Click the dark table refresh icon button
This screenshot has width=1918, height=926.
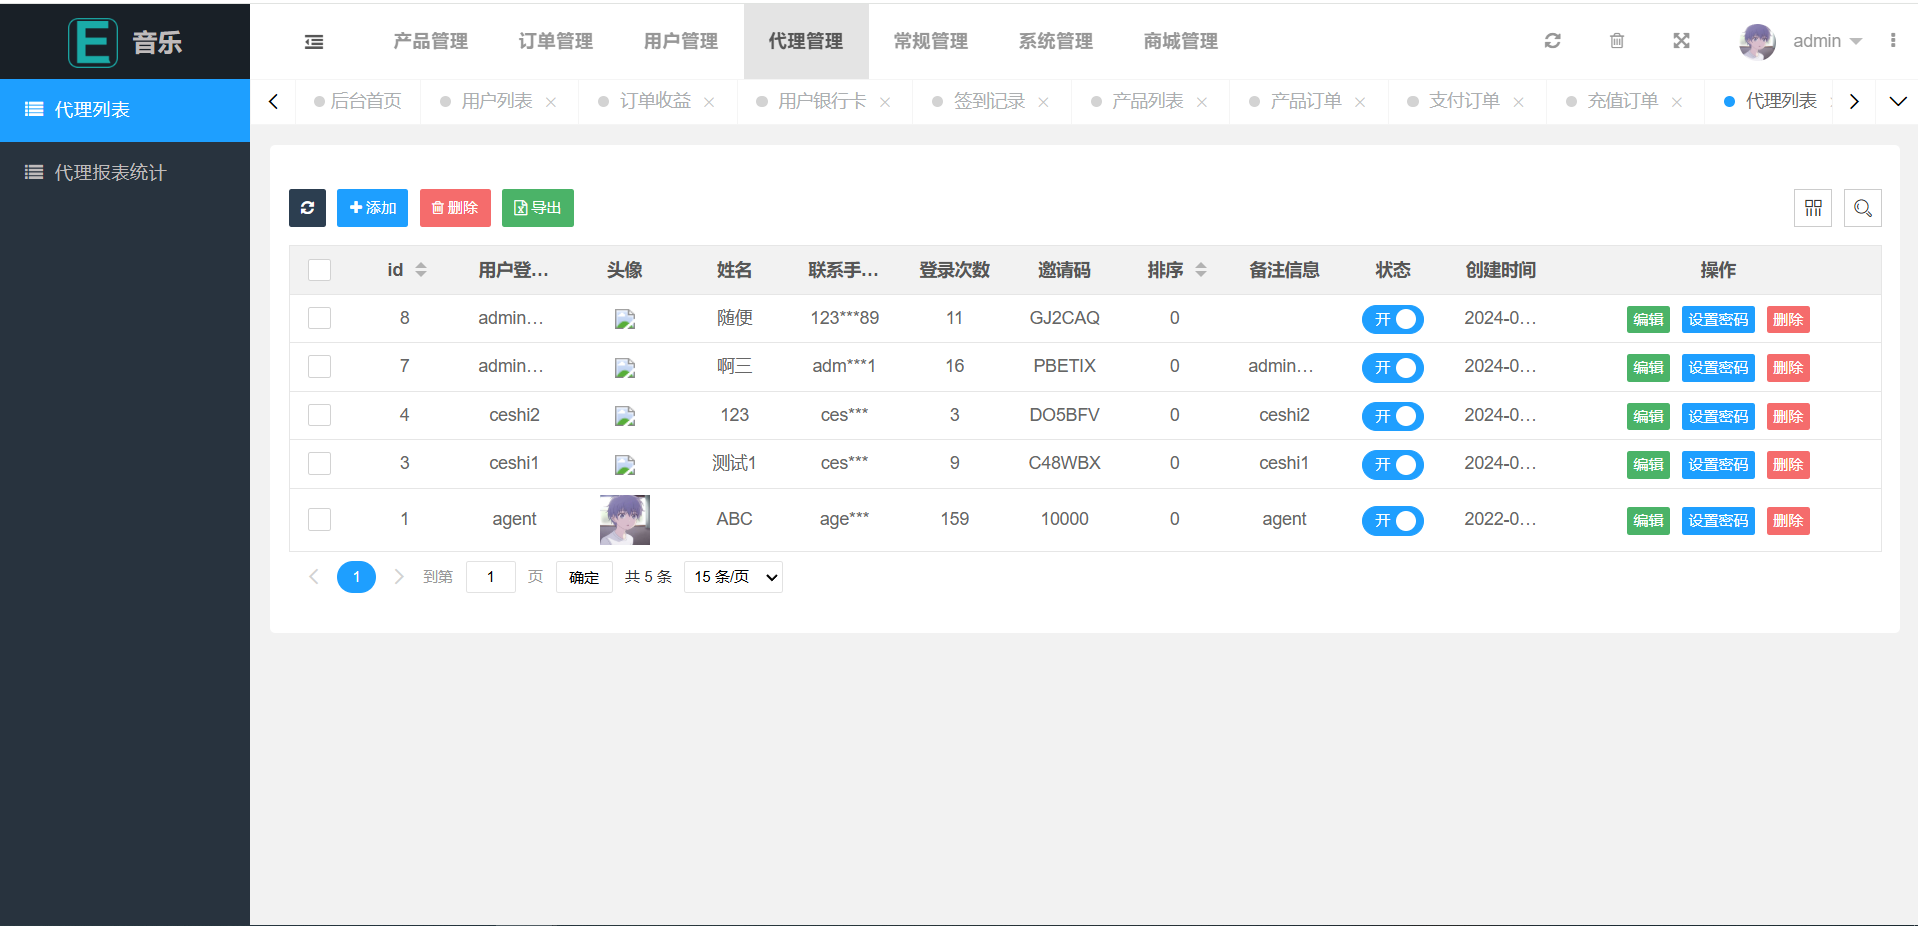click(307, 208)
